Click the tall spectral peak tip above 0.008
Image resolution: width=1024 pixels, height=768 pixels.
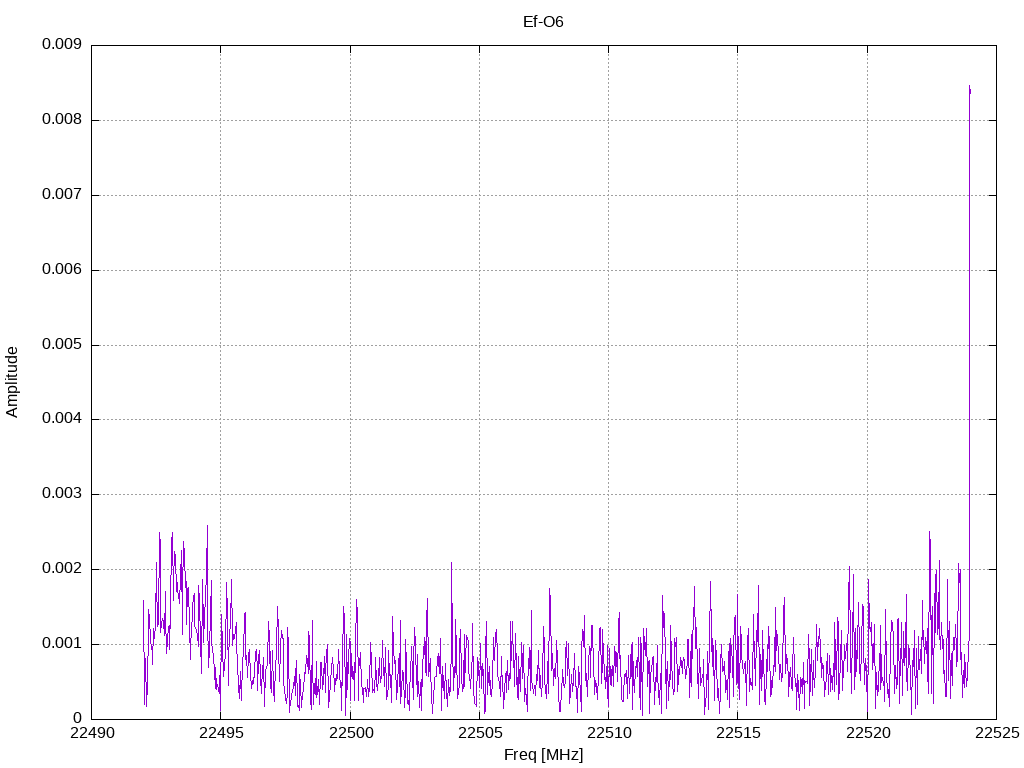click(970, 88)
